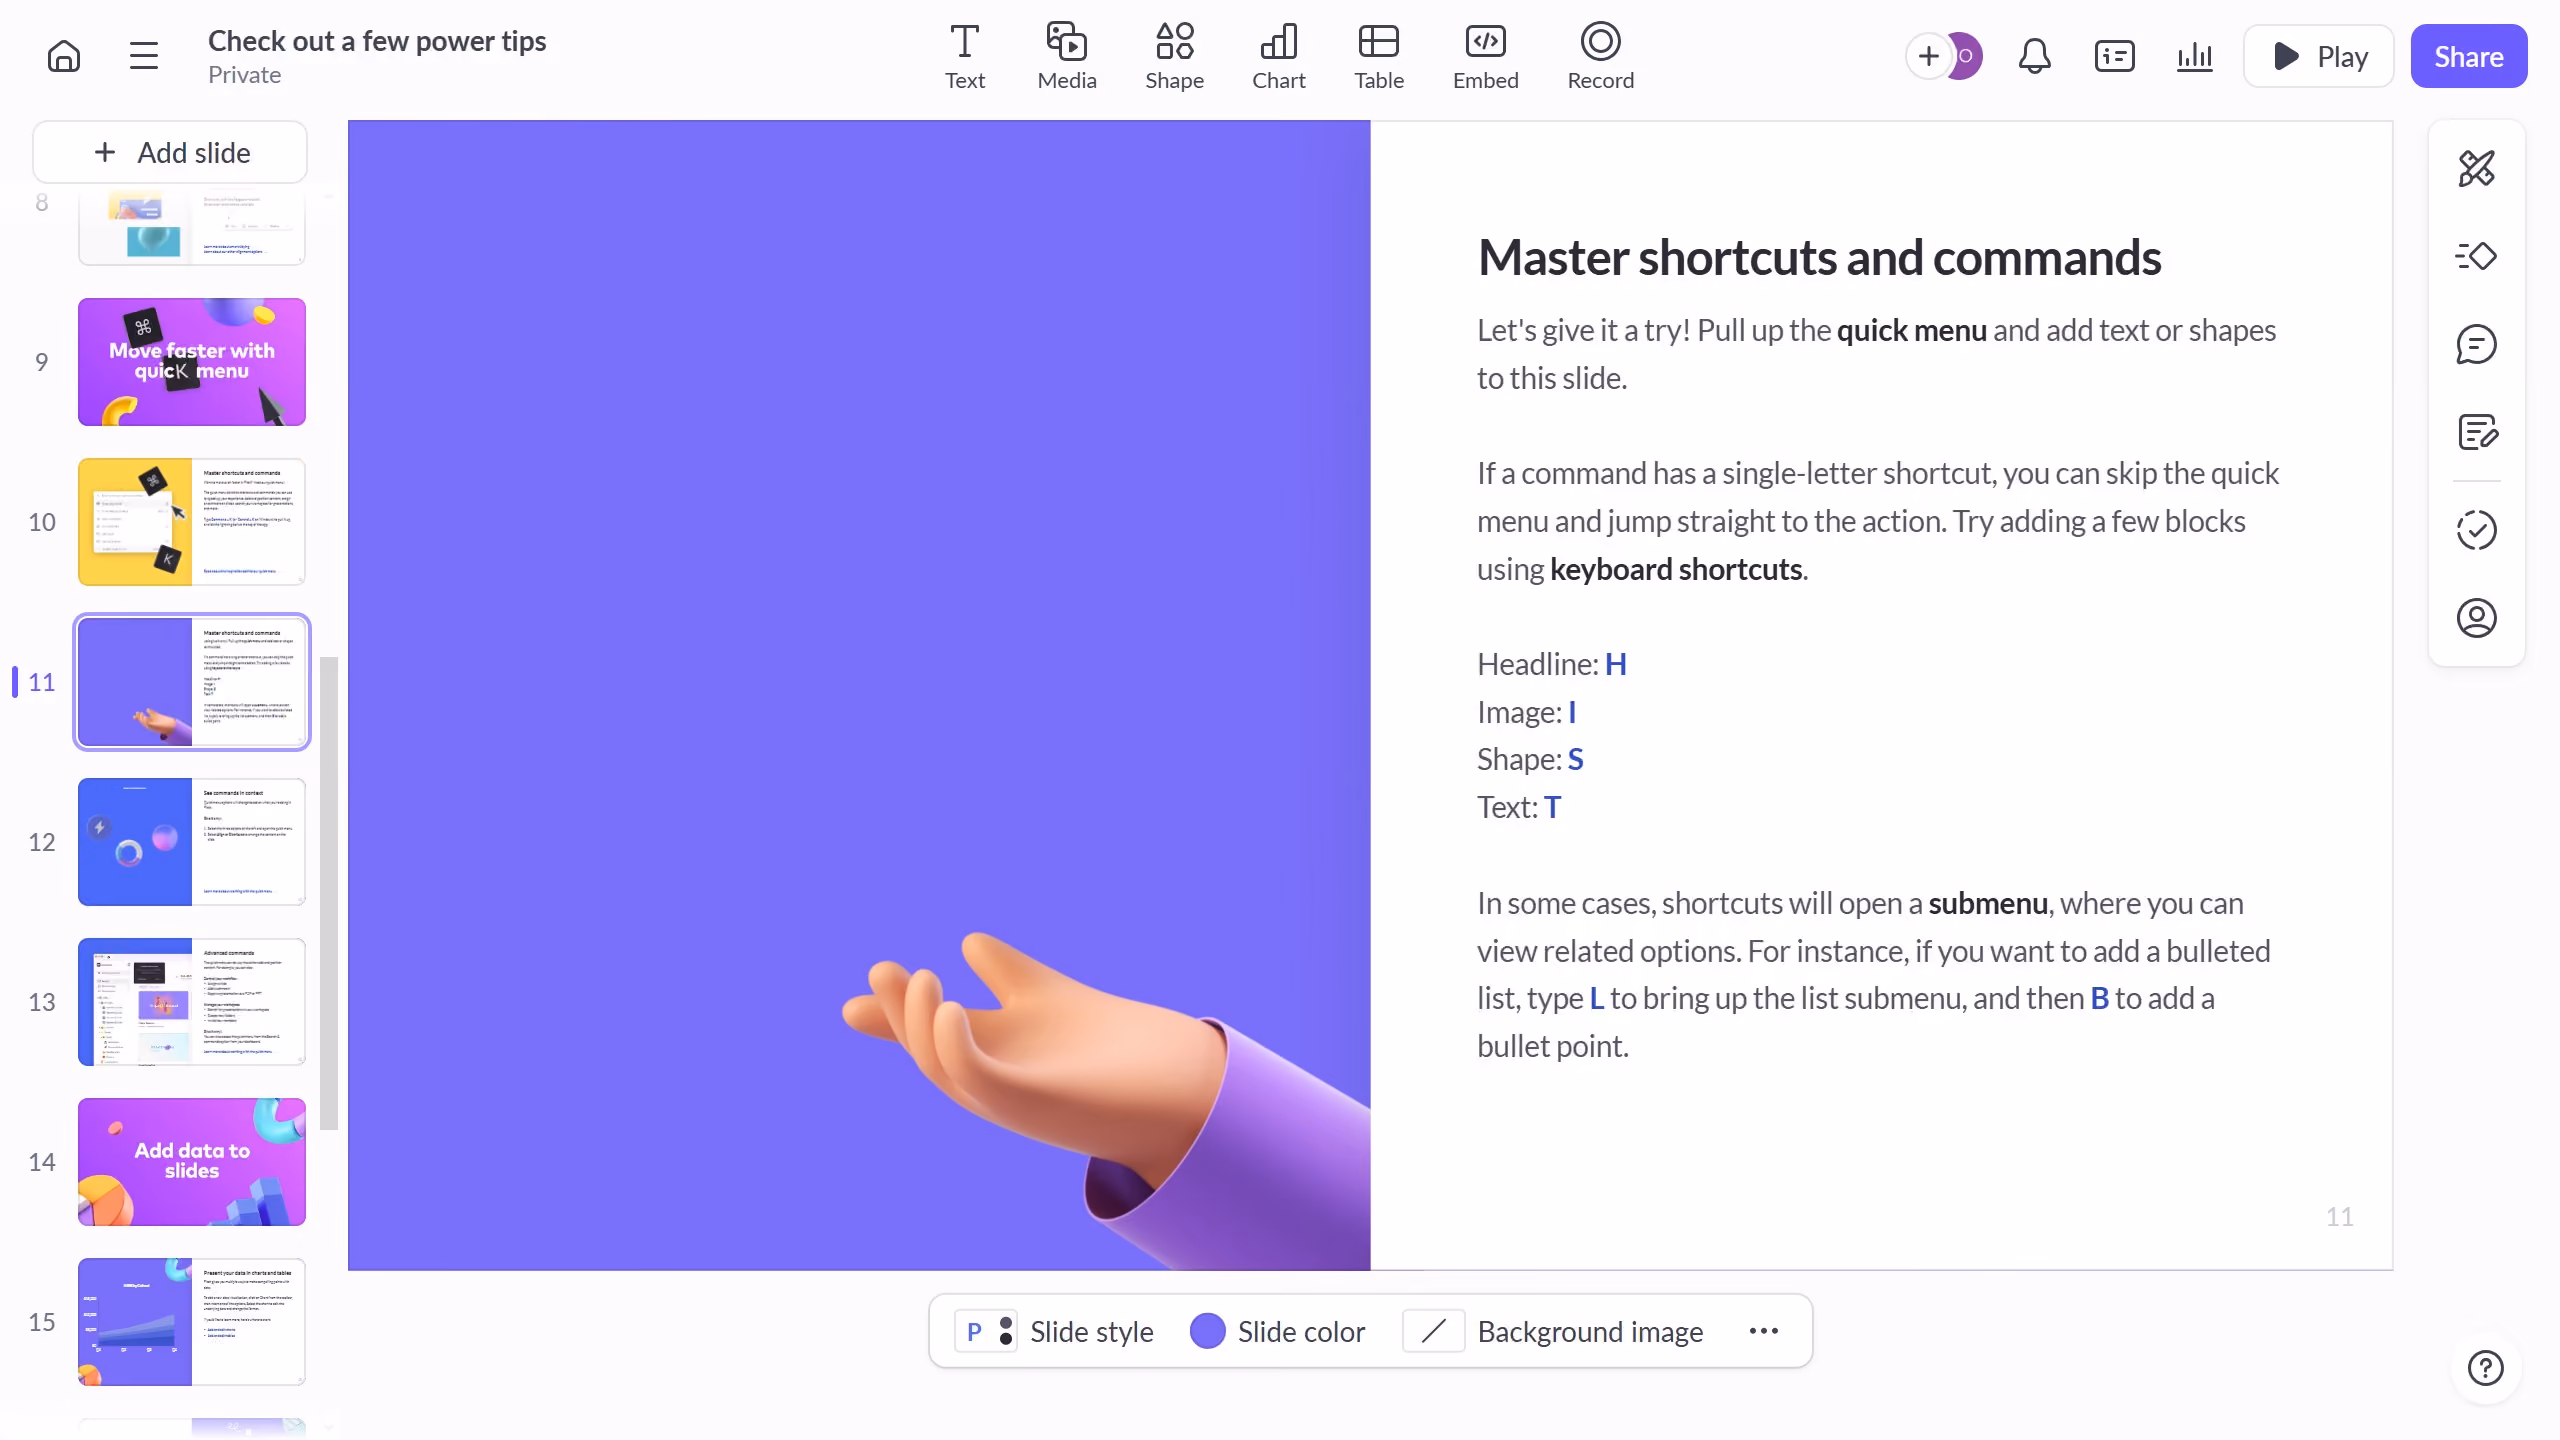
Task: Open the help question mark
Action: click(2486, 1367)
